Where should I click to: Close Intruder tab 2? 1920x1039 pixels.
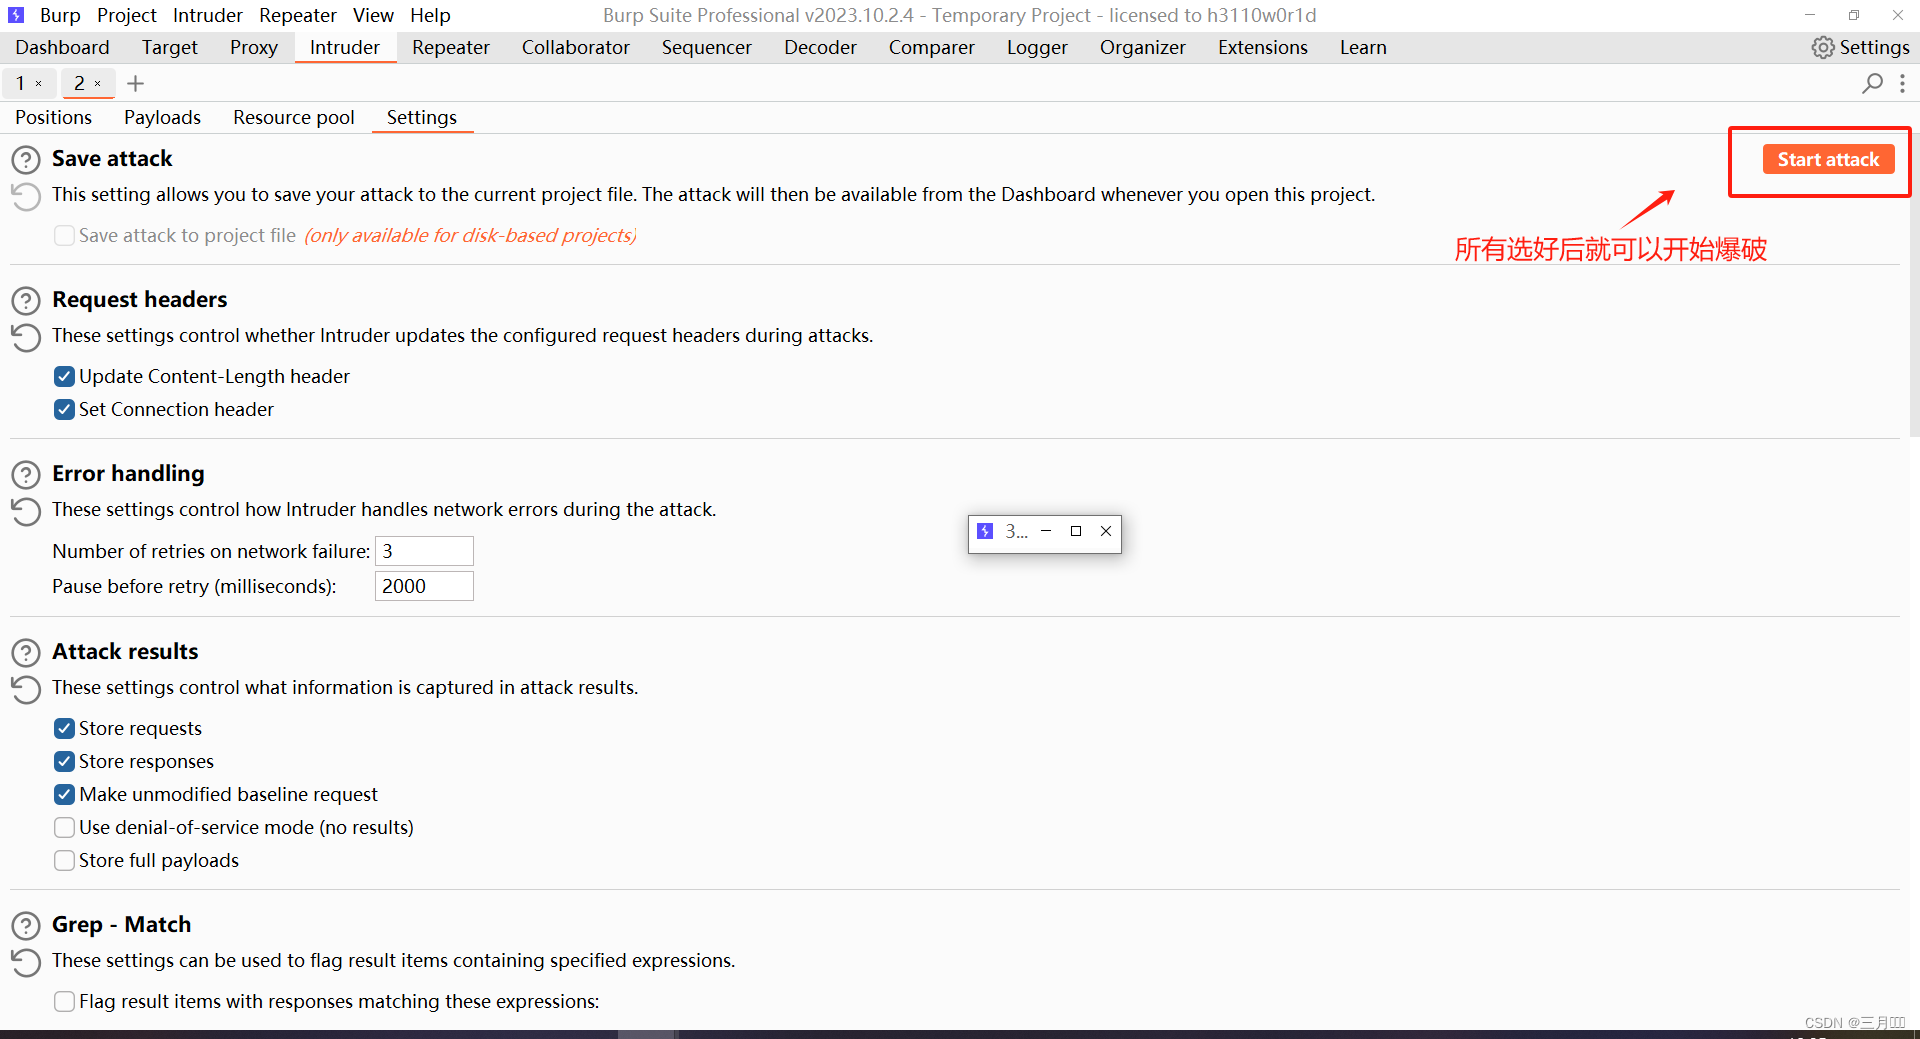point(98,84)
